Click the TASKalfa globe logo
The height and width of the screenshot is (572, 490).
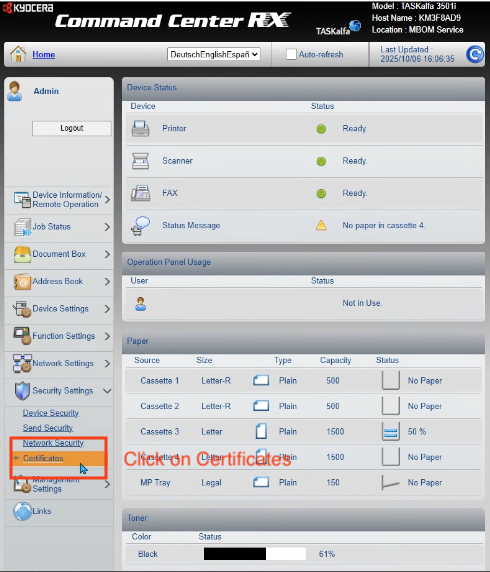pyautogui.click(x=355, y=26)
